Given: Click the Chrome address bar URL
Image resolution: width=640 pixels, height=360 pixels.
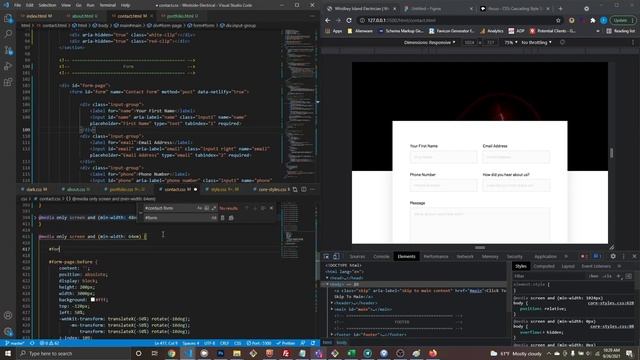Looking at the screenshot, I should [401, 20].
